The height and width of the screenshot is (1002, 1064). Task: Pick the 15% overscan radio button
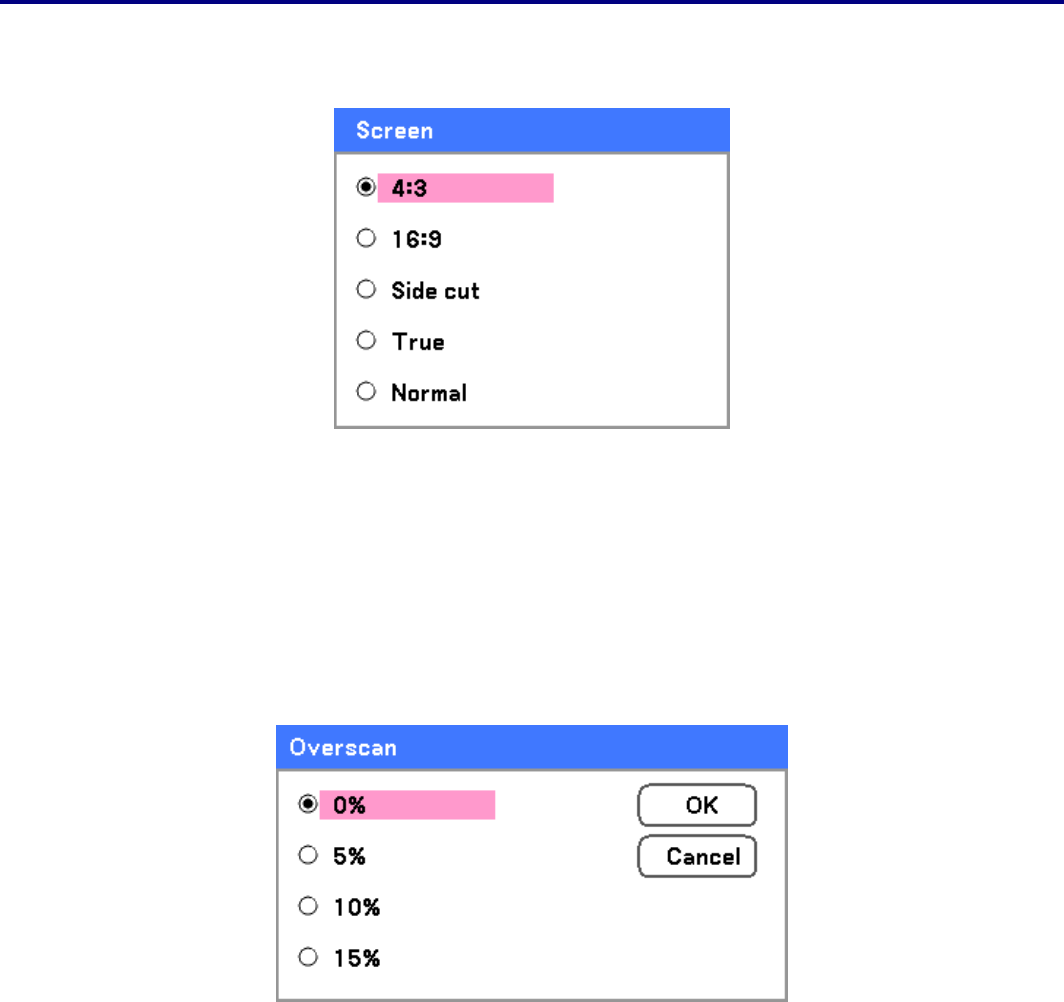coord(309,957)
